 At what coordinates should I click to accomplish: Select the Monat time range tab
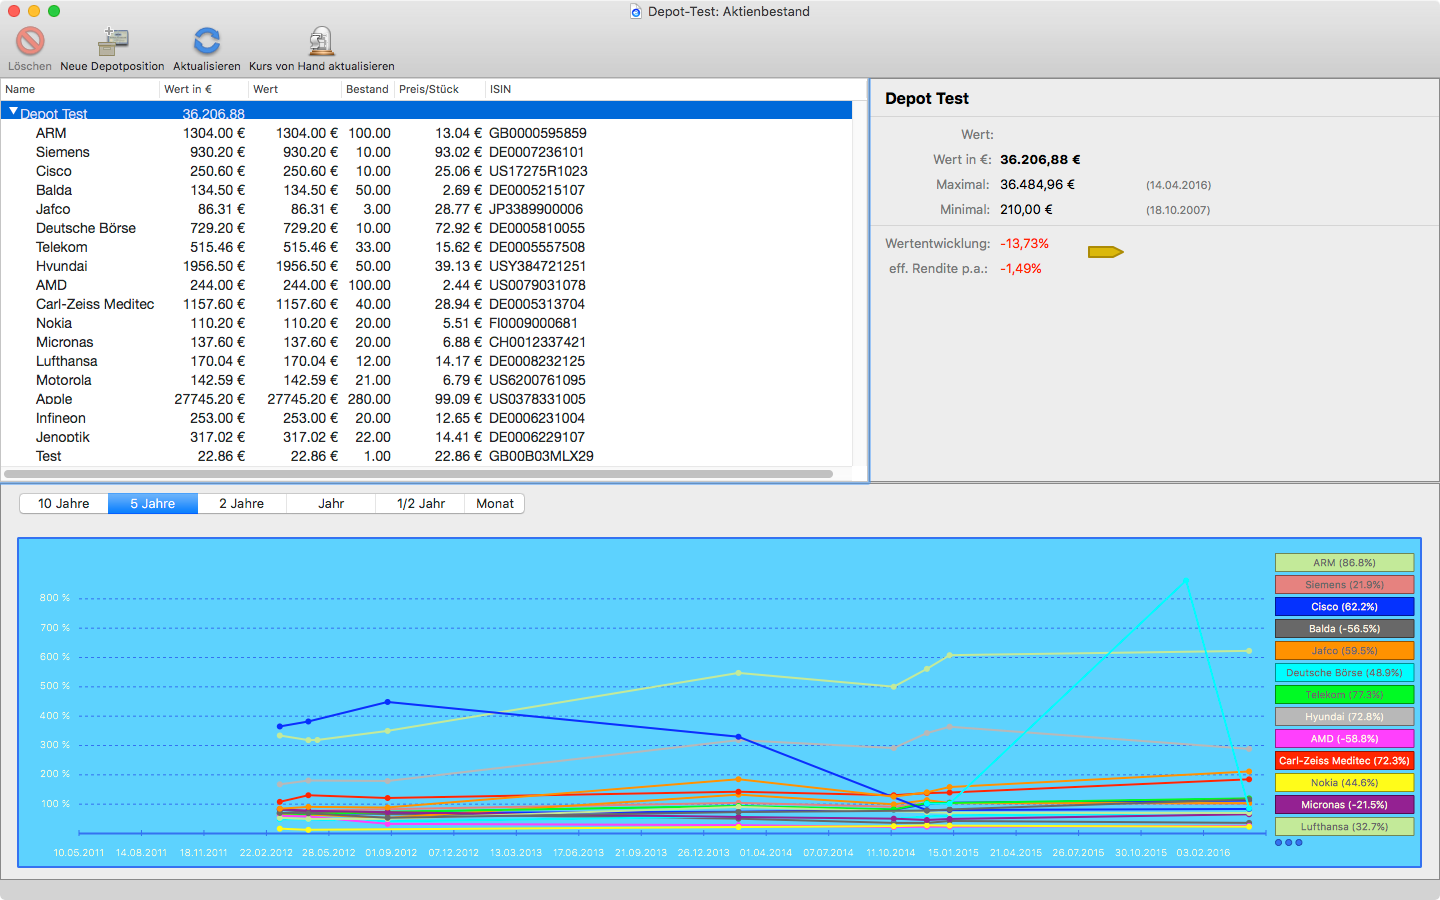[x=494, y=504]
